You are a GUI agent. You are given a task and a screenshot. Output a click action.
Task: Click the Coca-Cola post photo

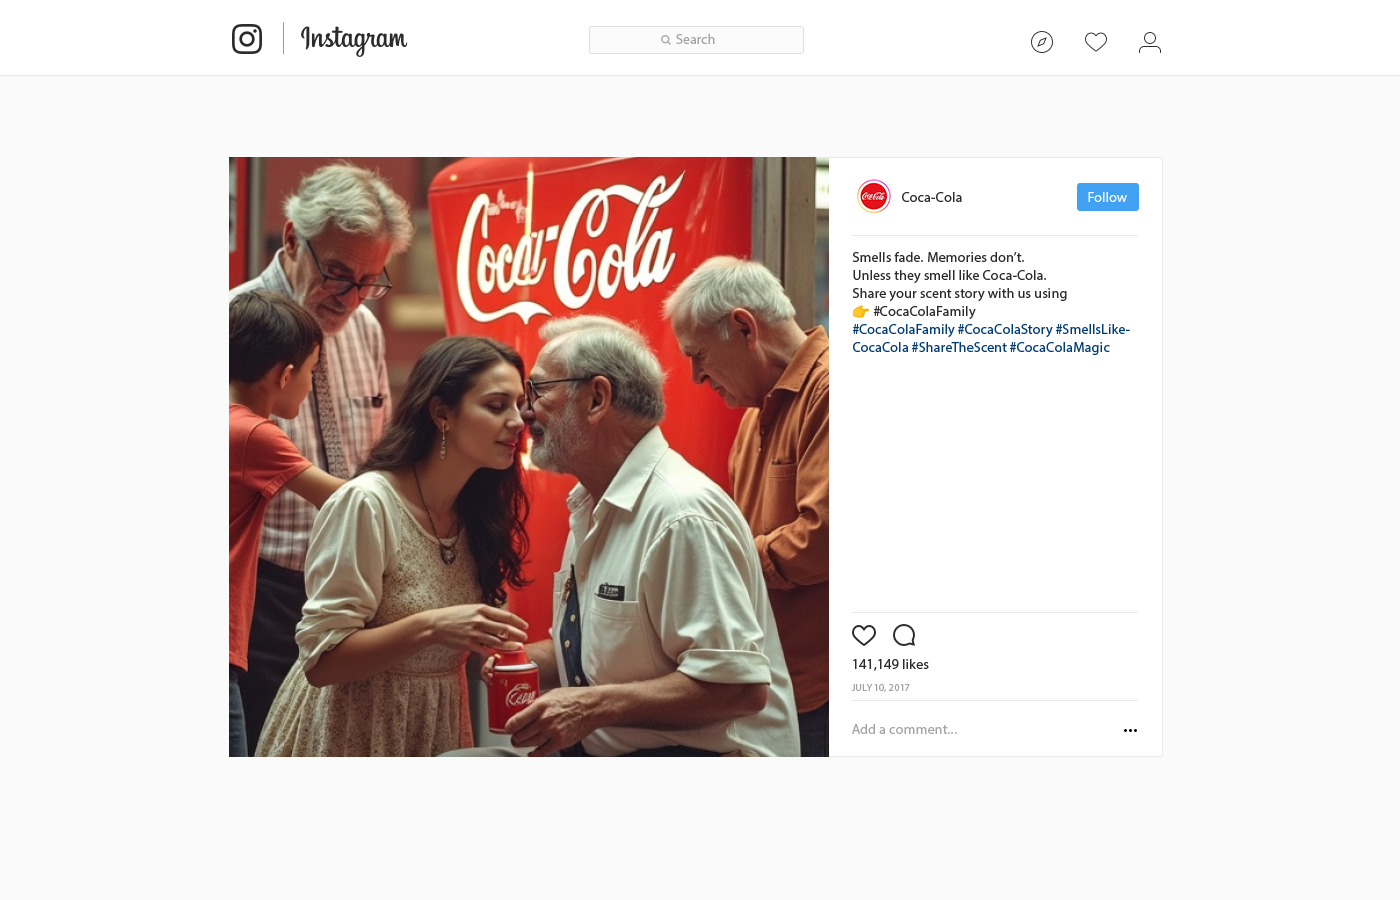pos(529,457)
